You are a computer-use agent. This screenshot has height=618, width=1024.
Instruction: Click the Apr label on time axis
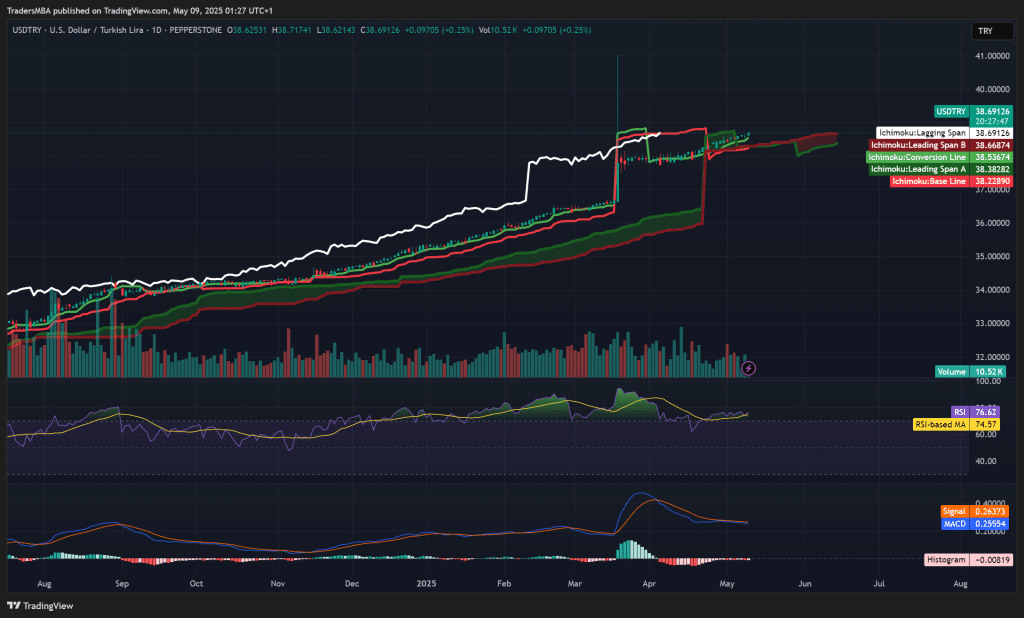click(x=650, y=582)
